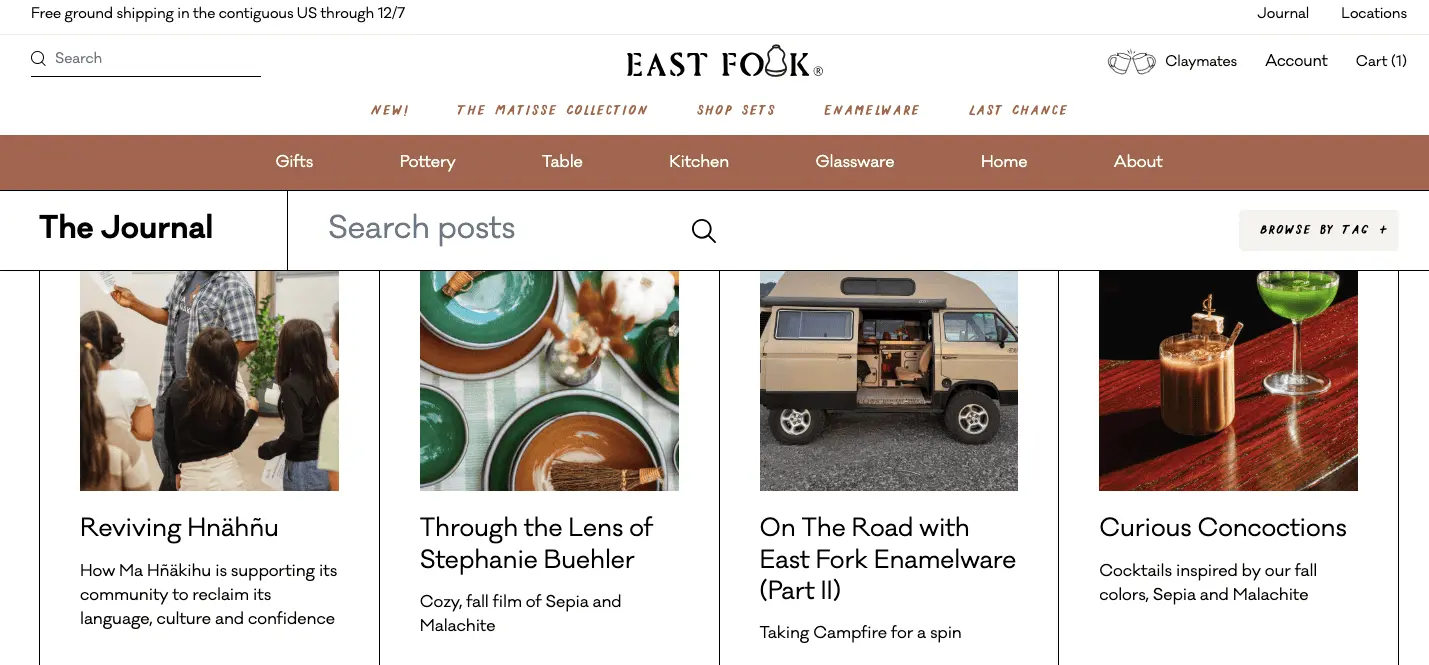Open the Reviving Hnähñu article
1429x665 pixels.
tap(179, 528)
